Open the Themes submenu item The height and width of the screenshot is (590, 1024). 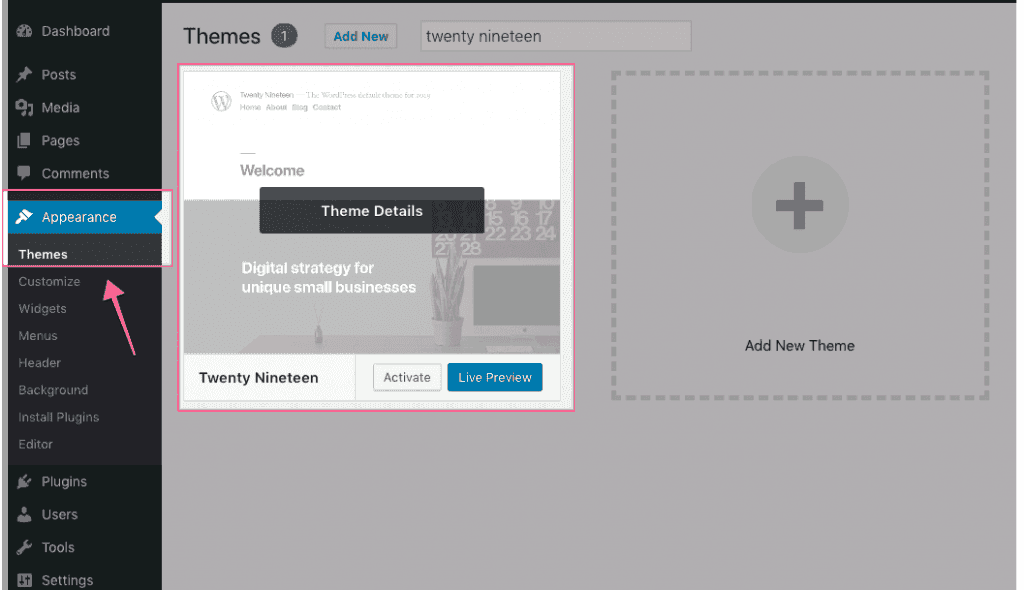click(x=42, y=254)
